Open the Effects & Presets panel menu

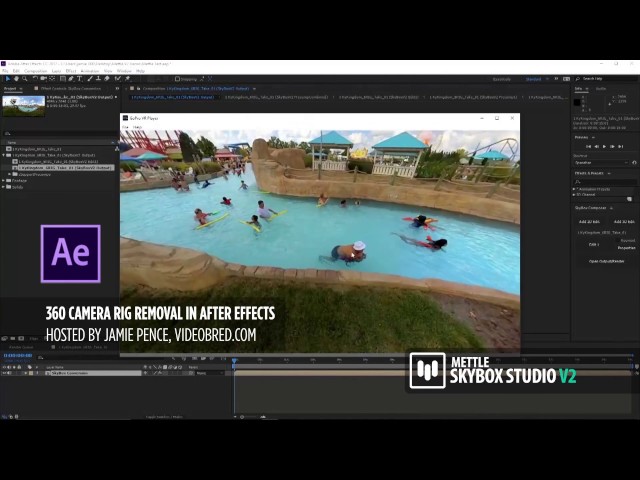(x=609, y=173)
